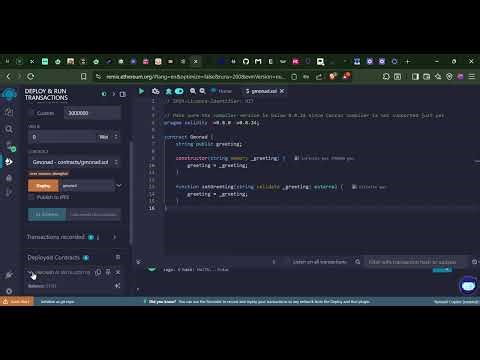The width and height of the screenshot is (480, 360).
Task: Close the gmonad.sol editor tab
Action: 282,91
